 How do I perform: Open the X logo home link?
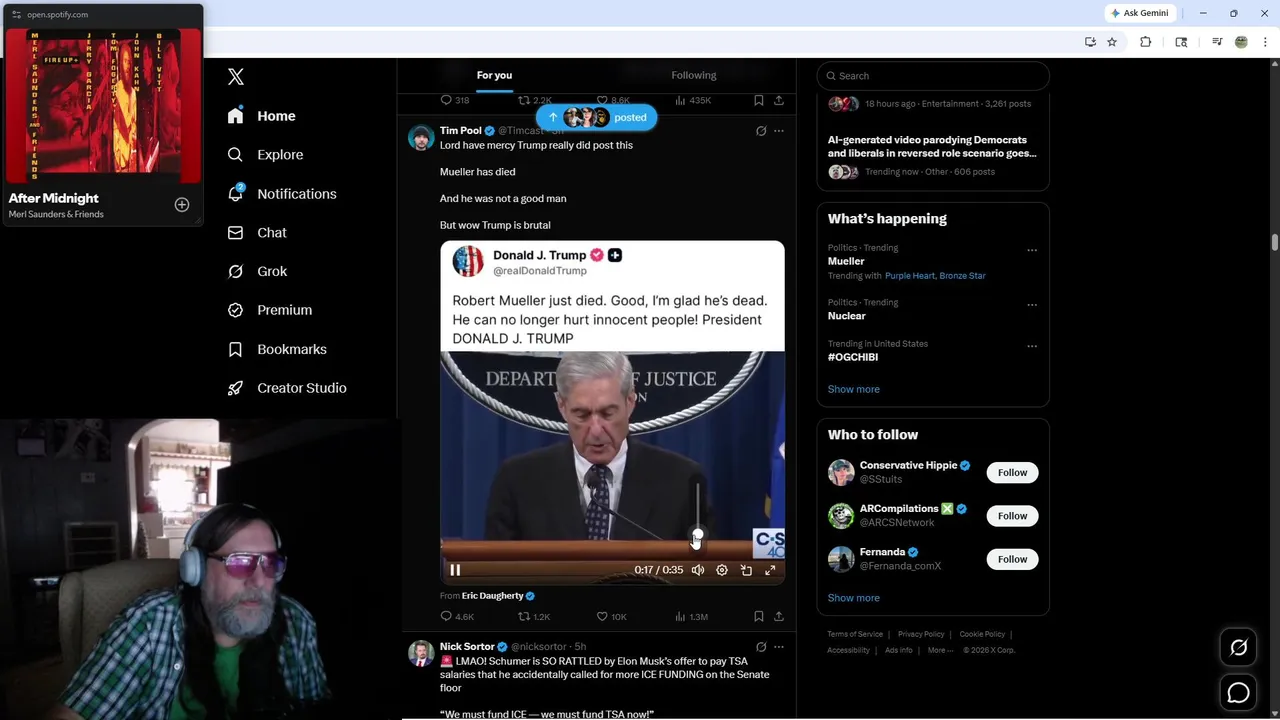(236, 77)
